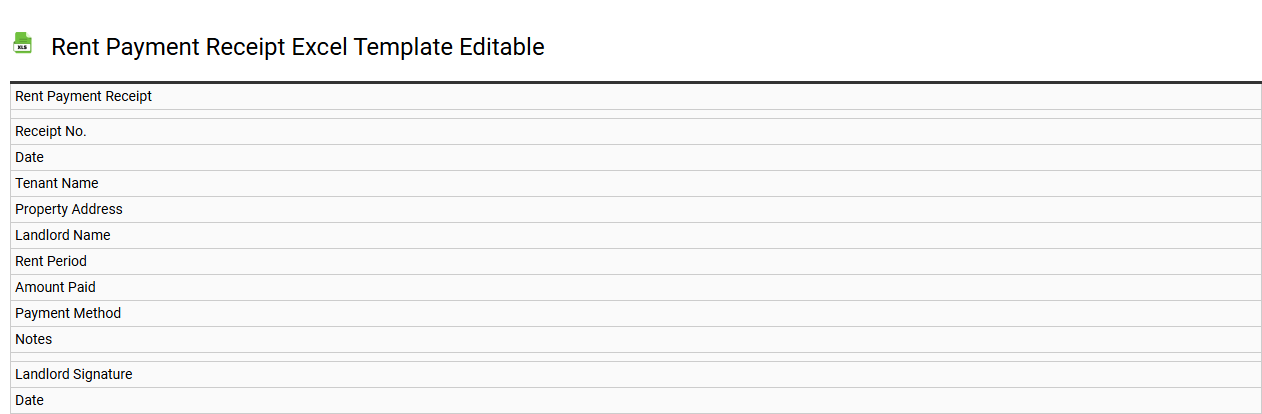Select the 'Receipt No.' row
The width and height of the screenshot is (1262, 414).
click(51, 131)
